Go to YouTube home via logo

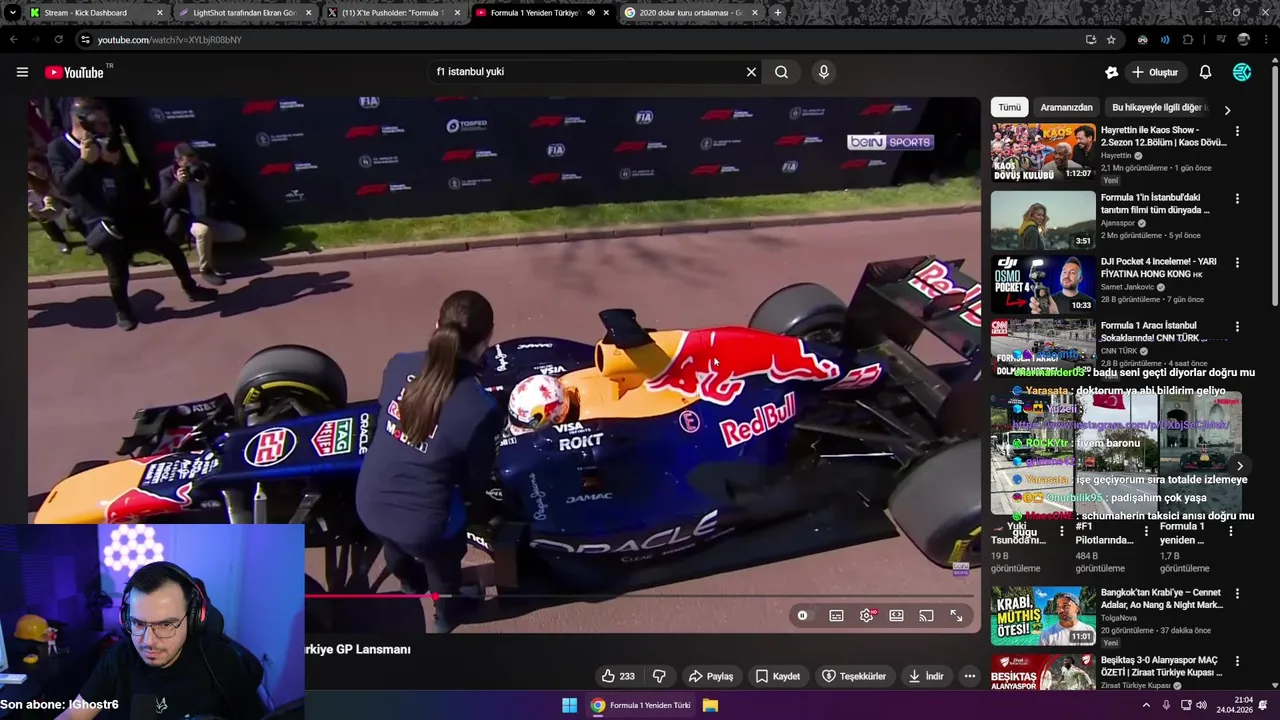74,72
